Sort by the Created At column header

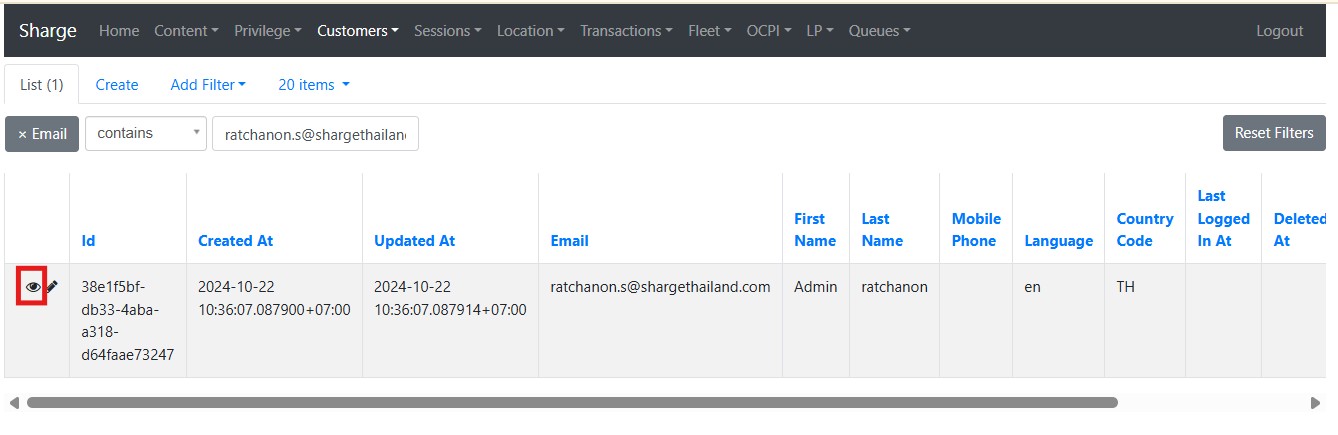(x=235, y=241)
